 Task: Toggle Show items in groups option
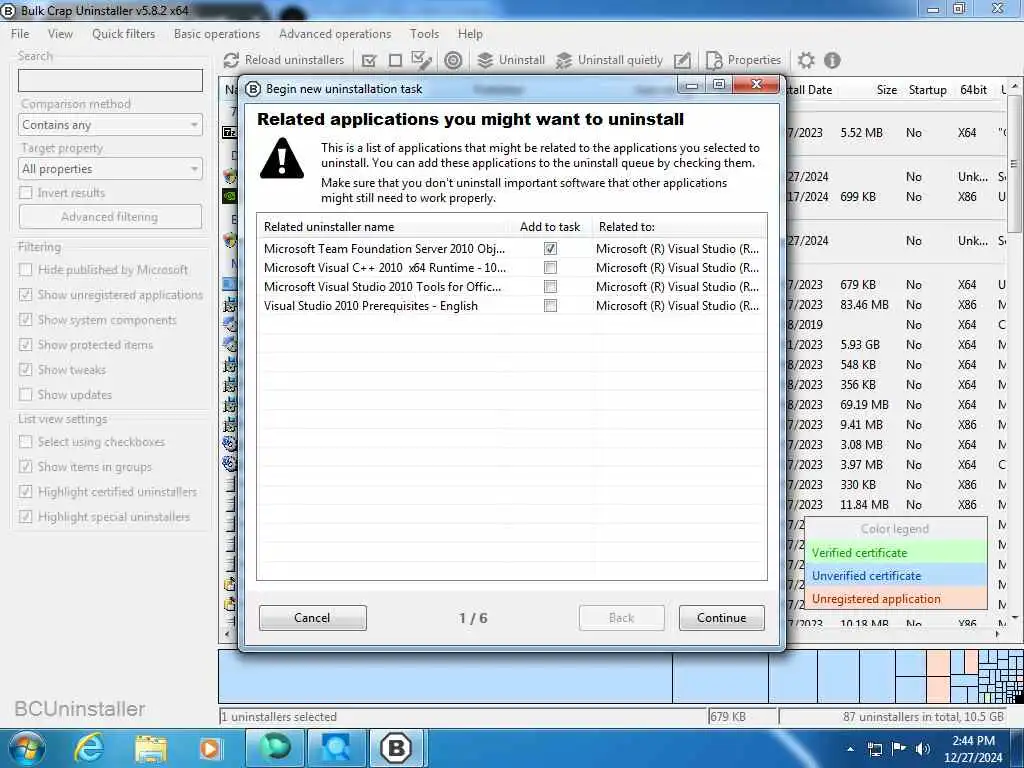[x=26, y=466]
